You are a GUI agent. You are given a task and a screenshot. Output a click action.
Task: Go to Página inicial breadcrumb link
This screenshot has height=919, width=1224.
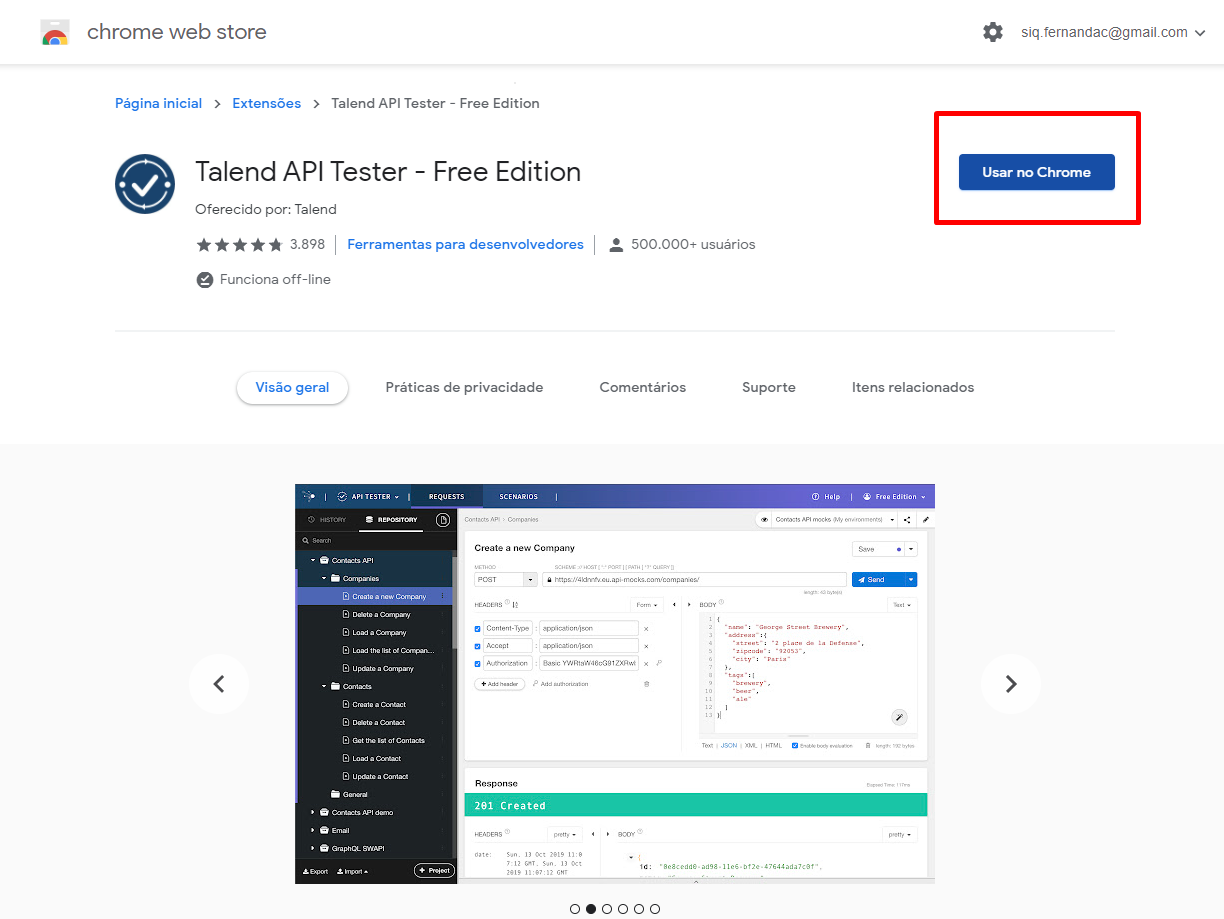click(158, 103)
